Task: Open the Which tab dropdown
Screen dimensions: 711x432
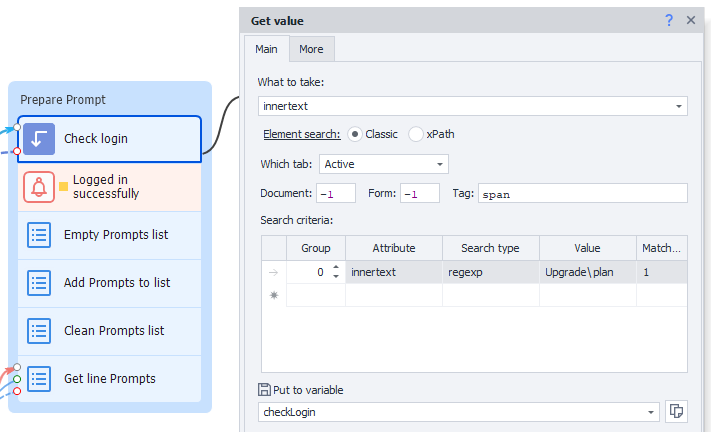Action: click(x=441, y=164)
